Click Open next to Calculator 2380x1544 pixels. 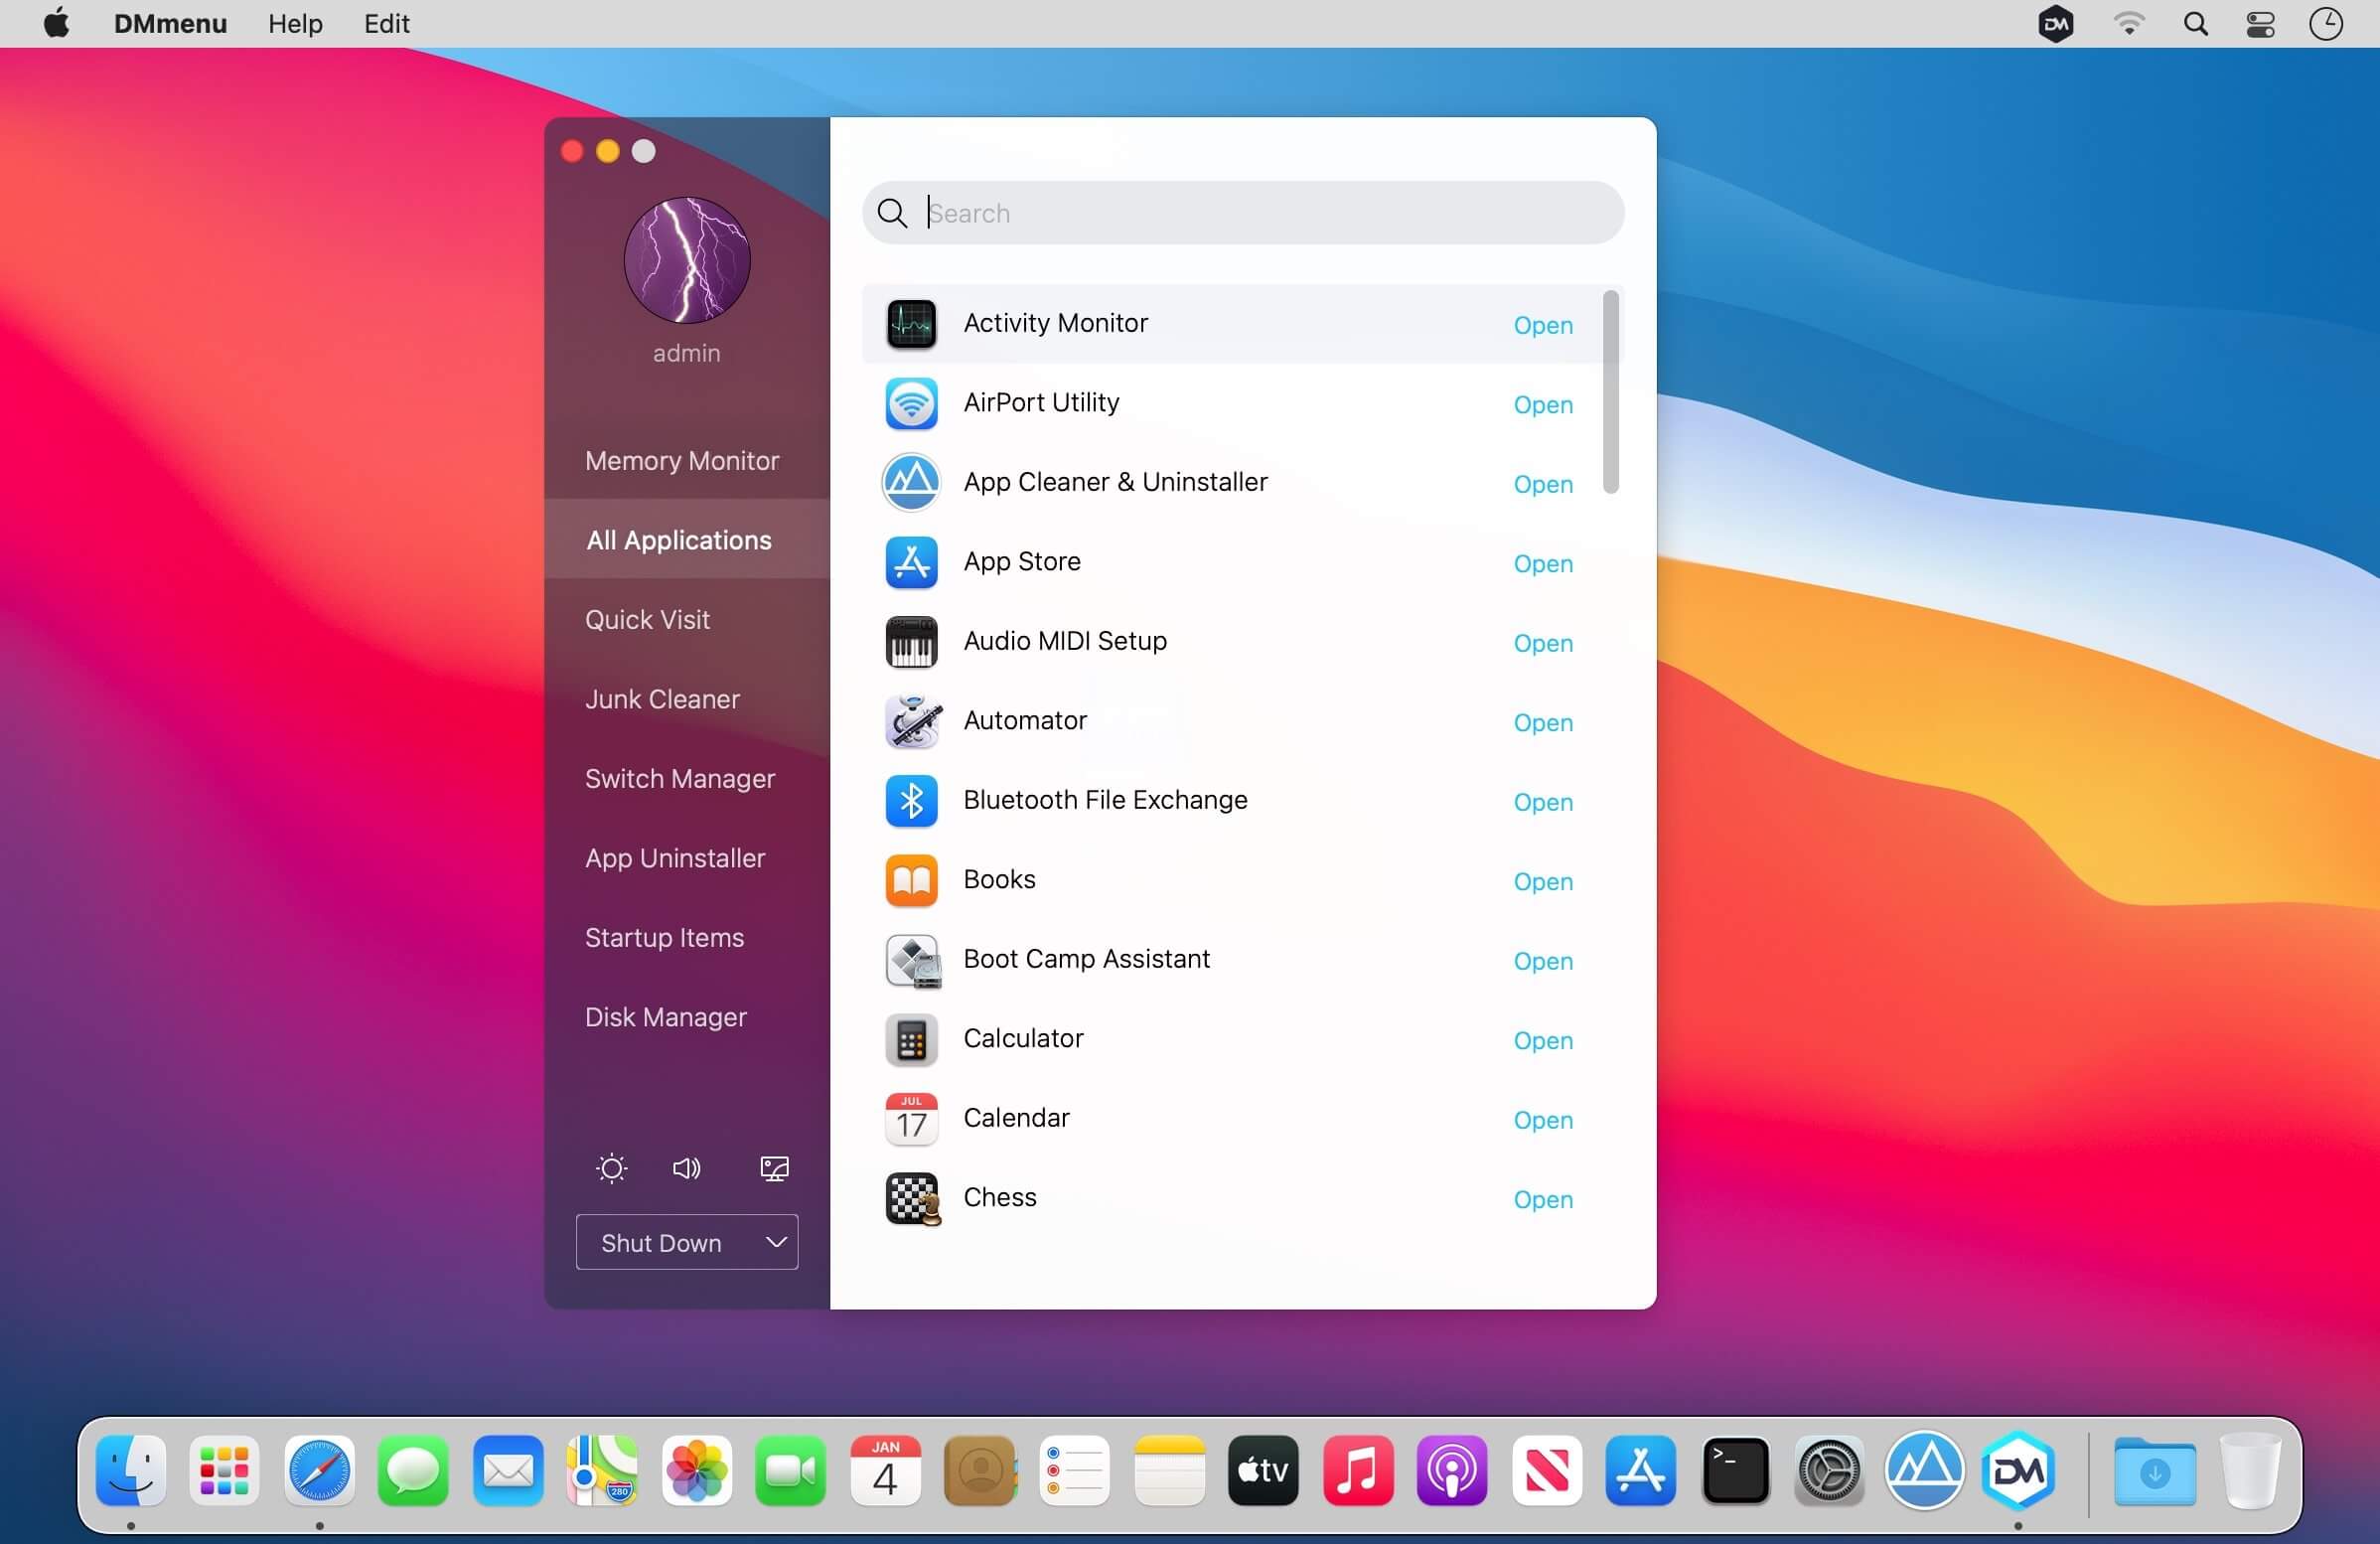click(x=1543, y=1041)
